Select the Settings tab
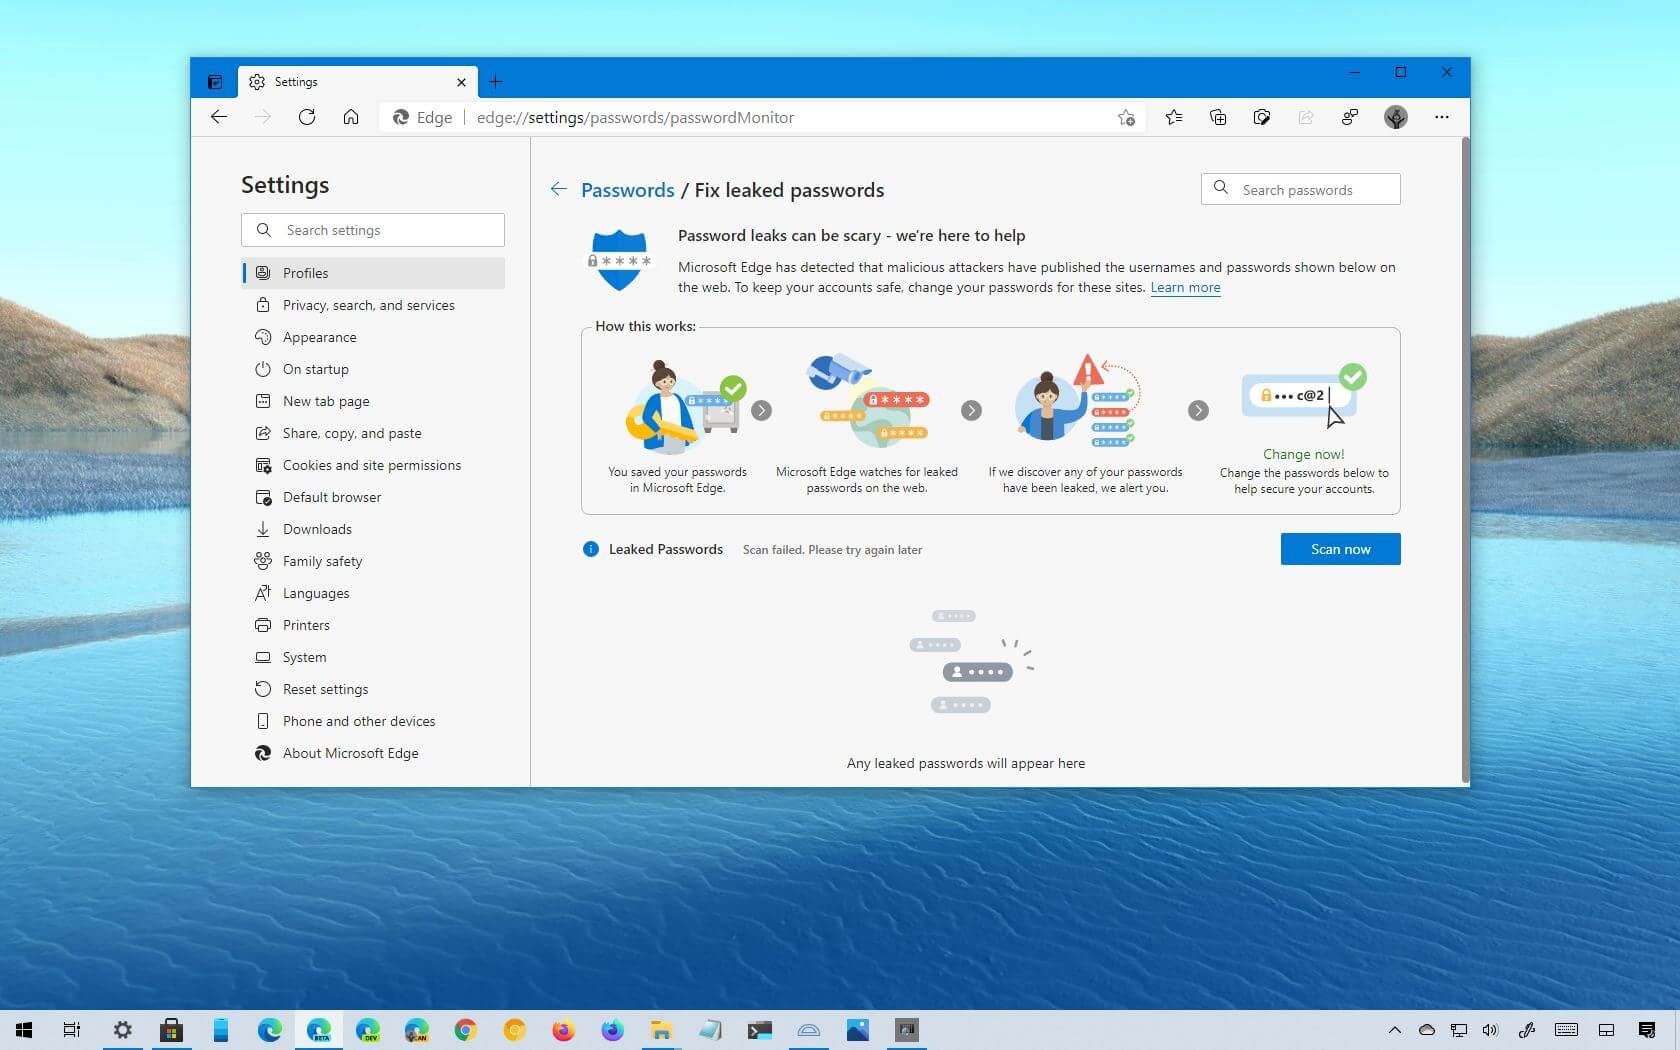Image resolution: width=1680 pixels, height=1050 pixels. pyautogui.click(x=358, y=82)
